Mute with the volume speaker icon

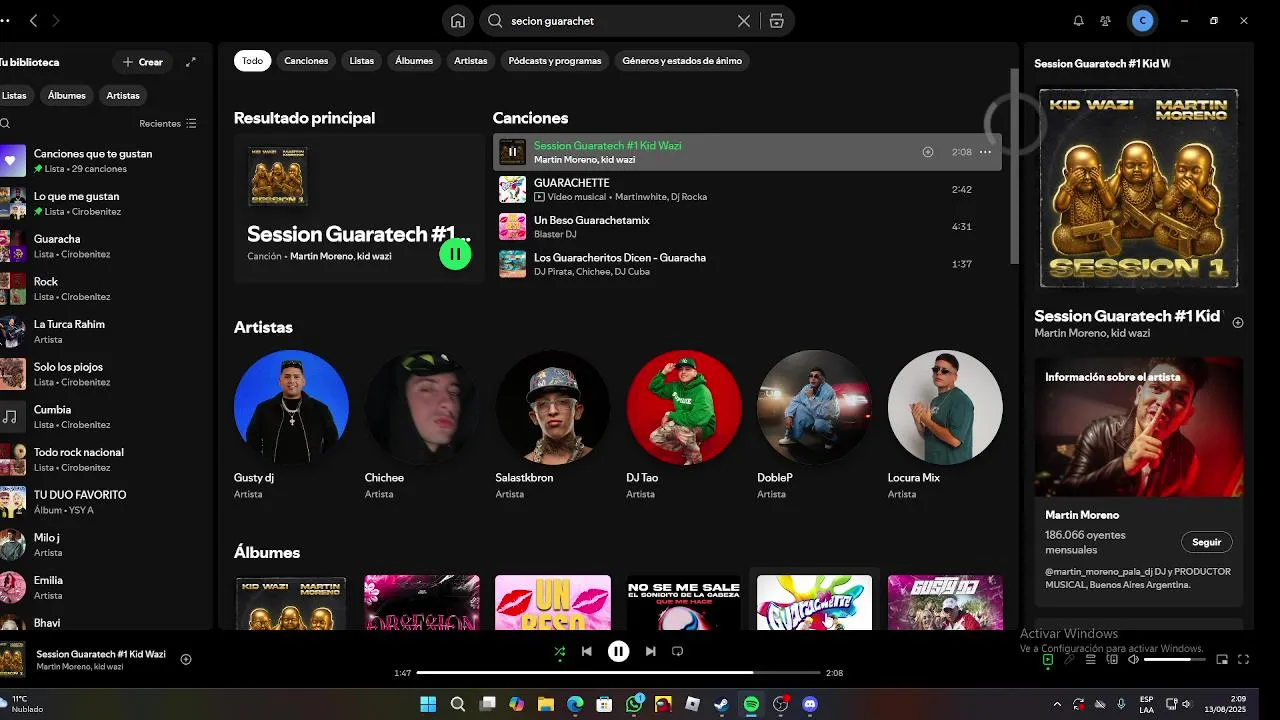pyautogui.click(x=1133, y=659)
